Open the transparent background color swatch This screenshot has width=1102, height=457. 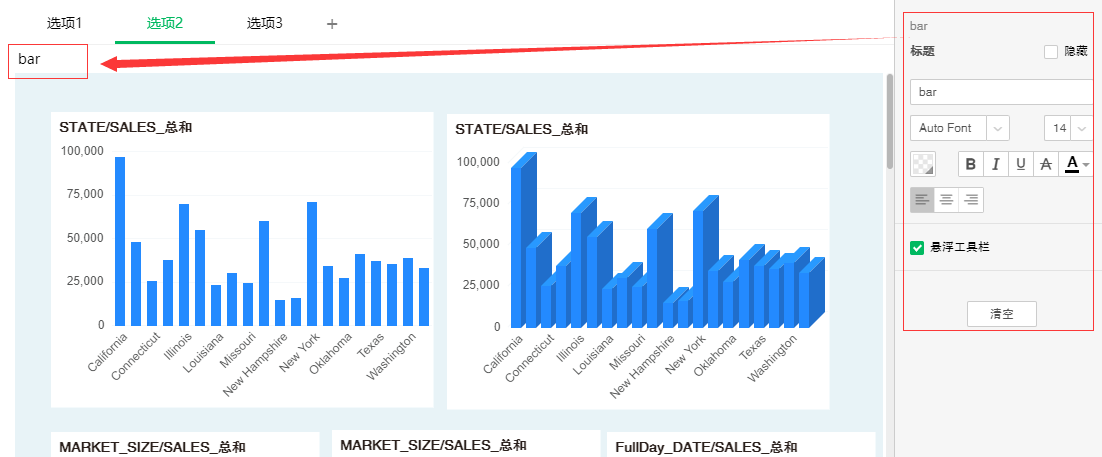tap(924, 164)
